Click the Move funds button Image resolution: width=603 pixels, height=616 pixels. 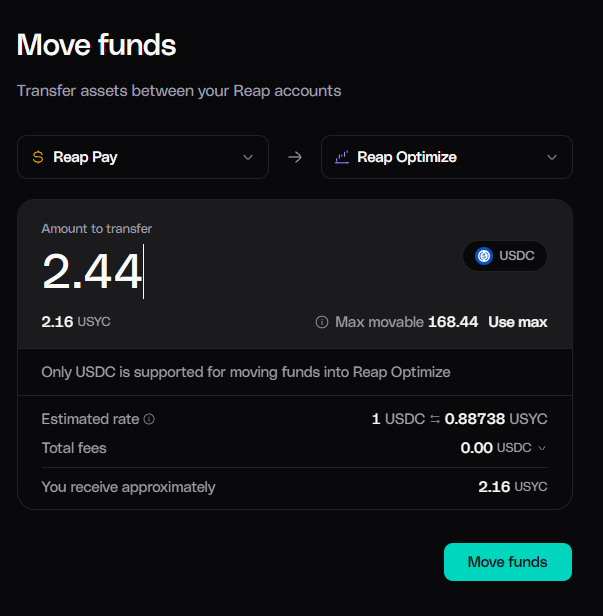click(x=508, y=562)
